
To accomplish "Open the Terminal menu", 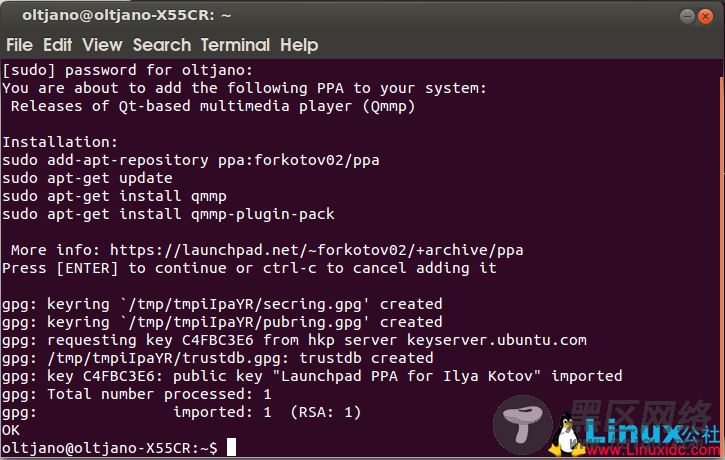I will click(235, 45).
